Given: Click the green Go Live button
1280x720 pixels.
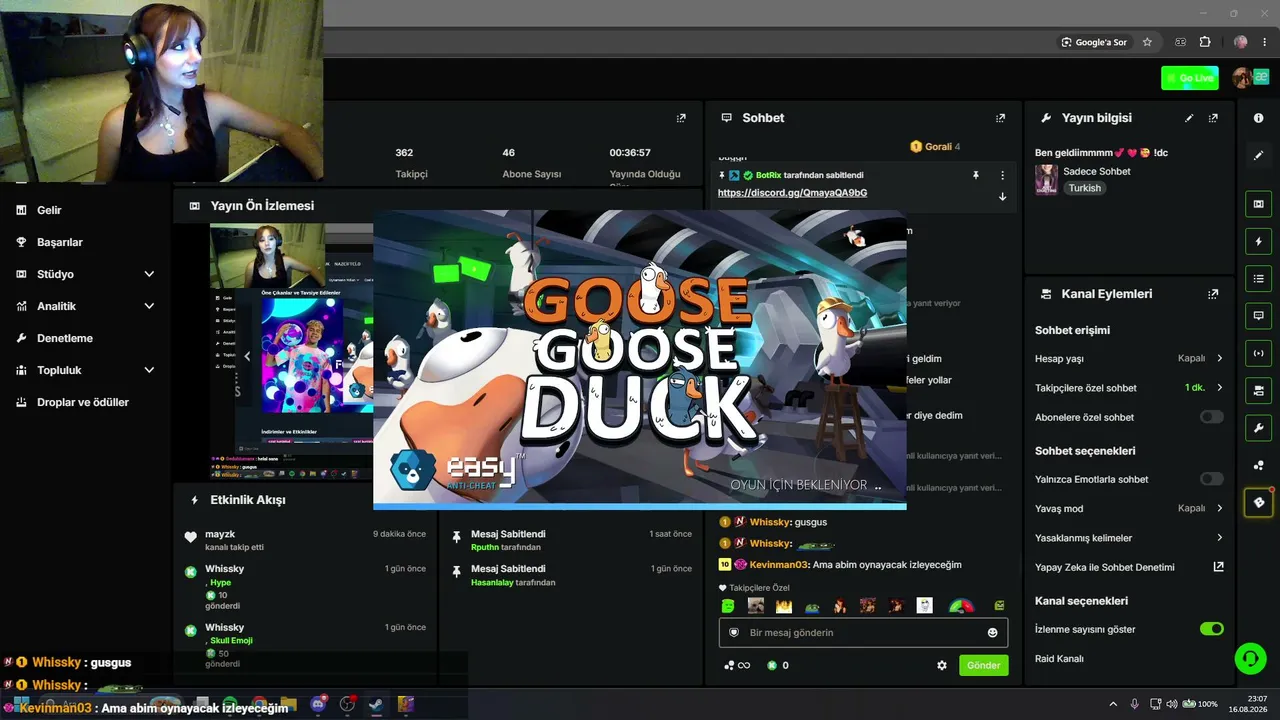Looking at the screenshot, I should coord(1190,78).
